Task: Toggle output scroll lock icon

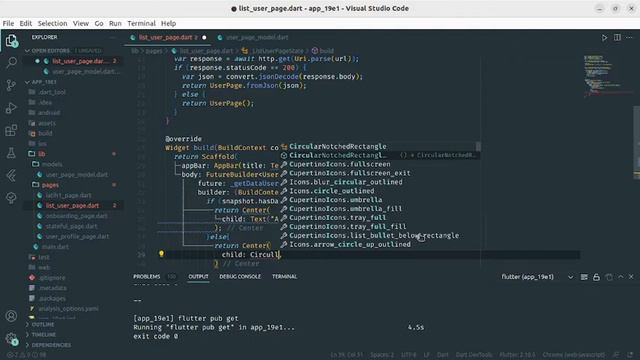Action: tap(596, 277)
